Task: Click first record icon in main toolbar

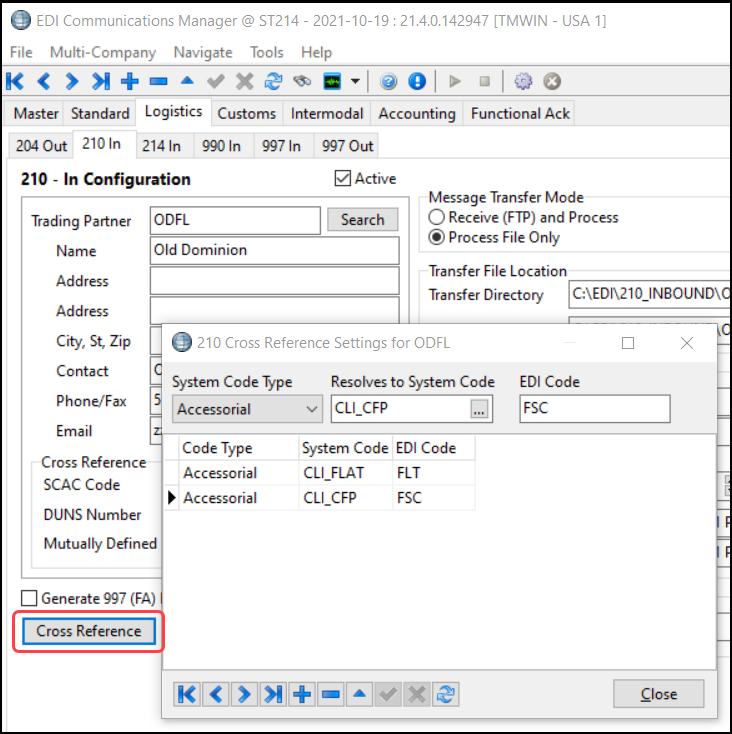Action: 15,81
